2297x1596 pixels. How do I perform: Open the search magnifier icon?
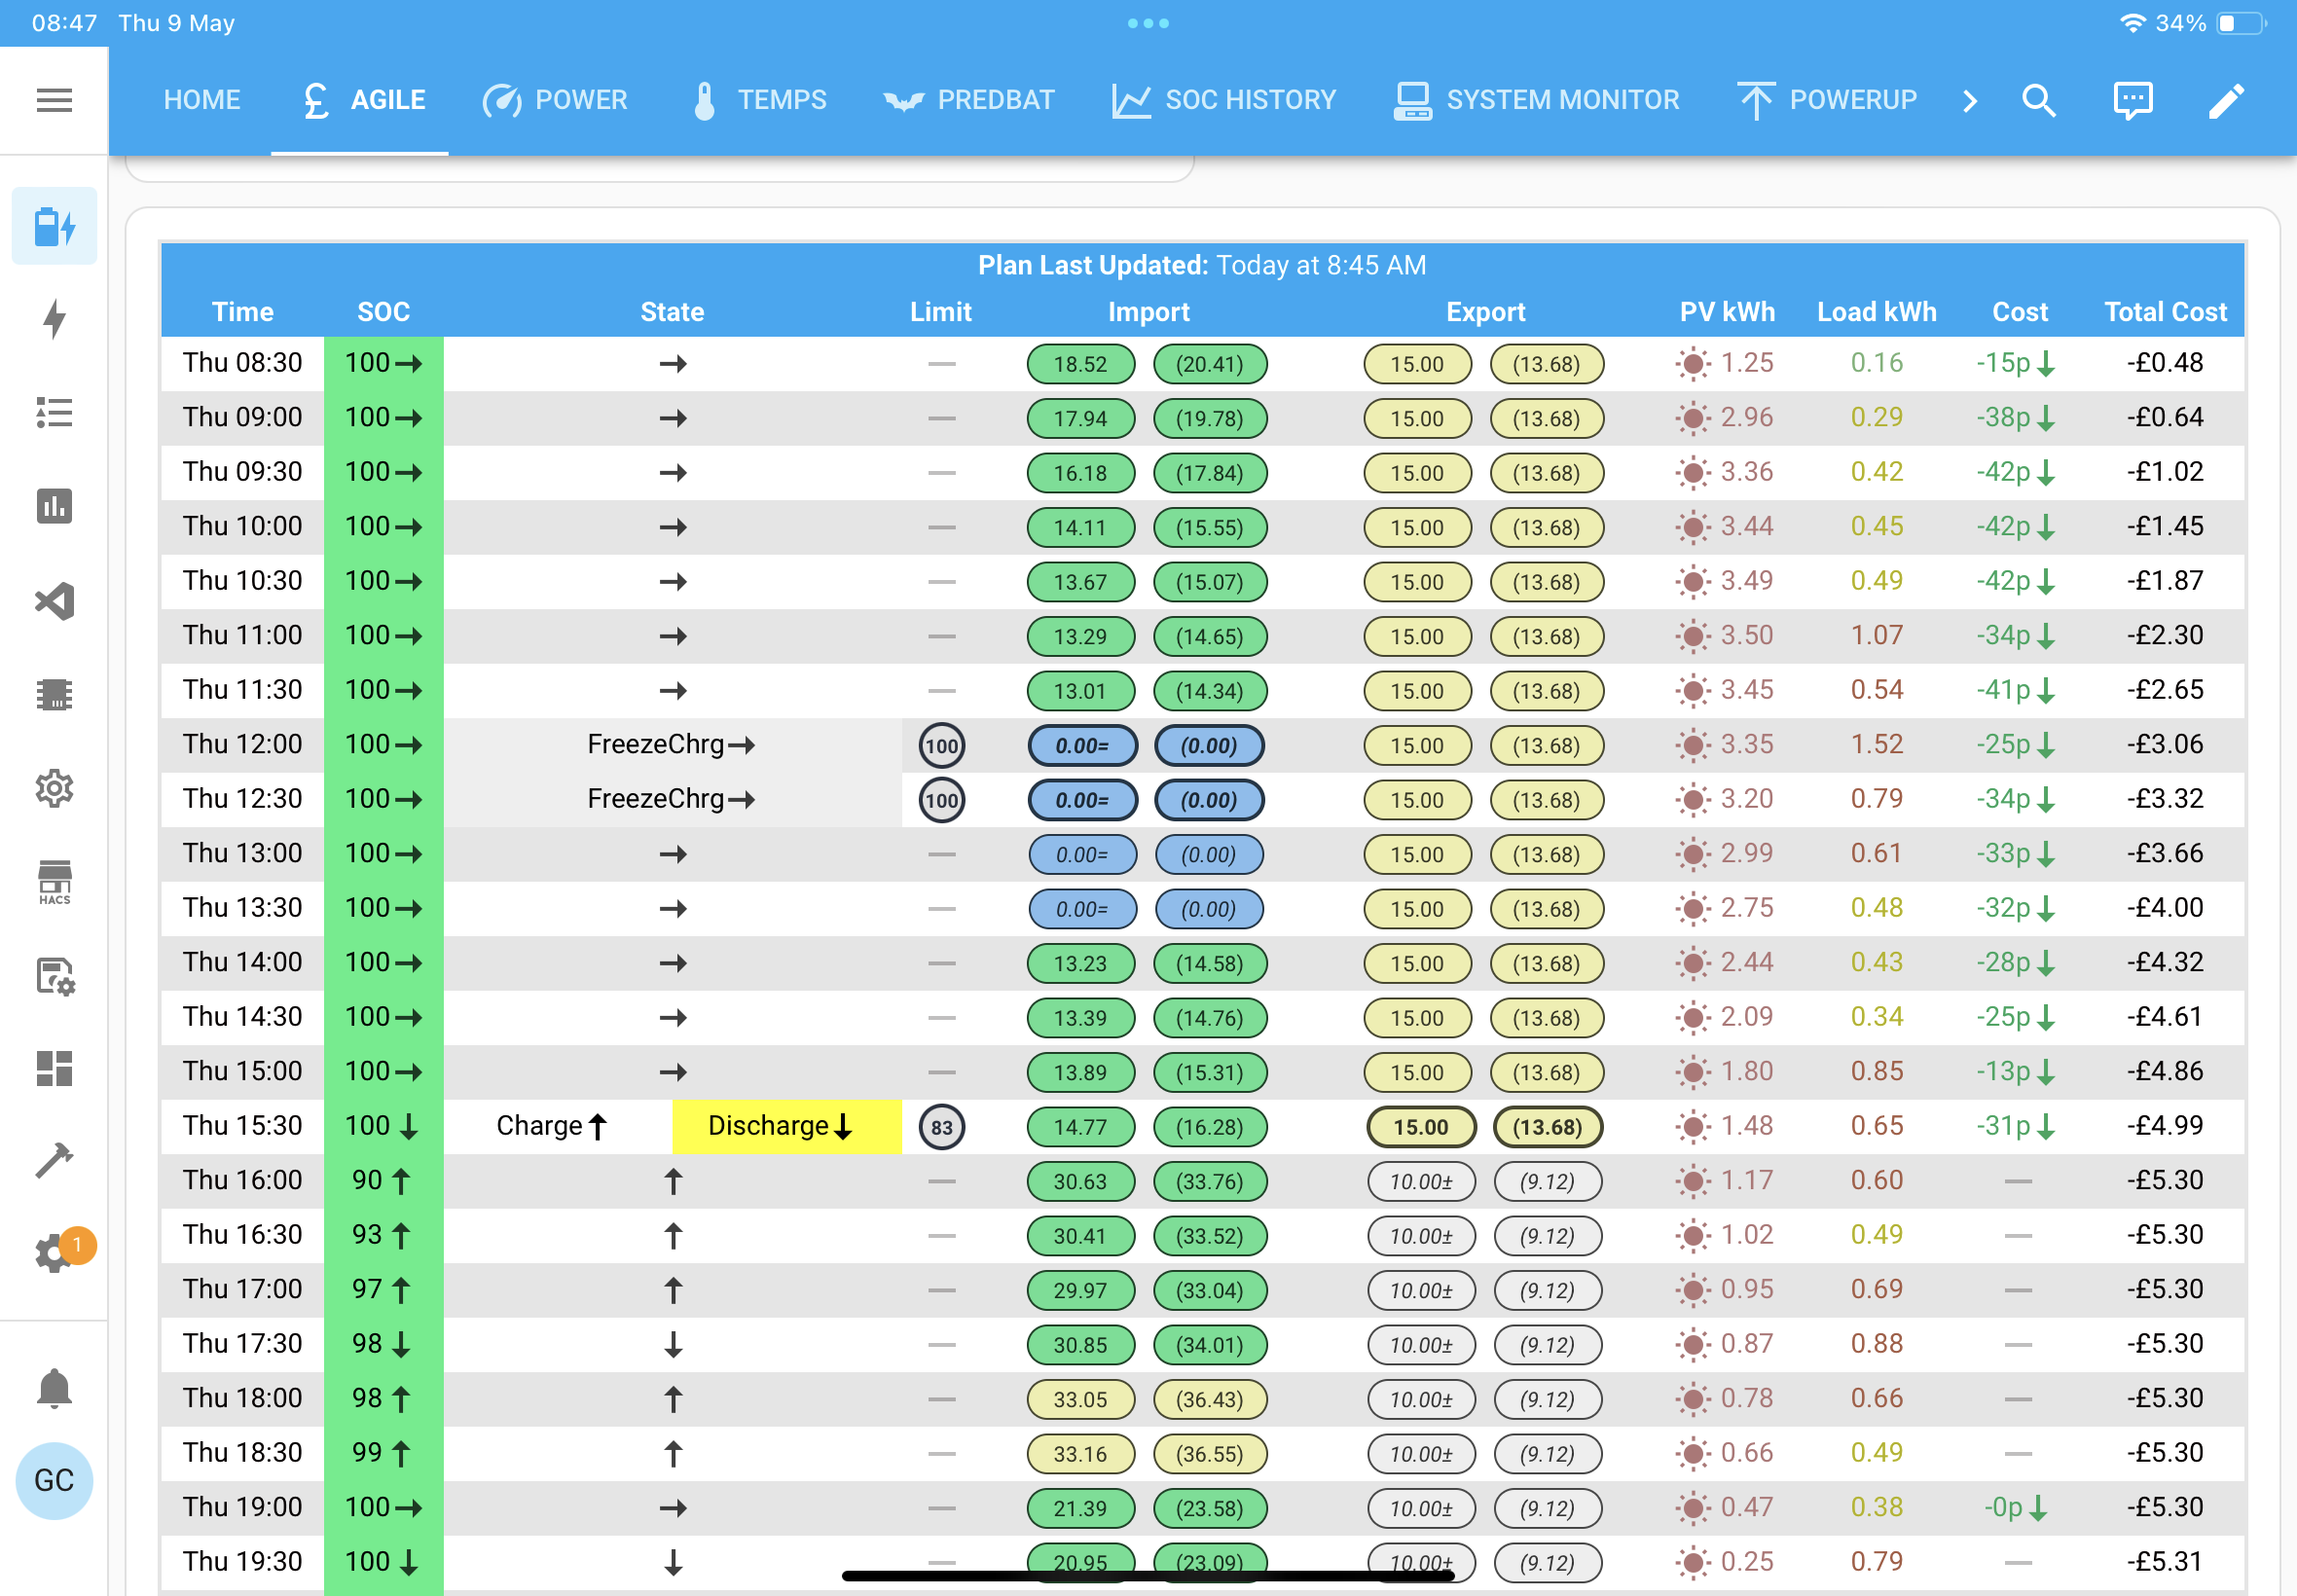point(2038,100)
